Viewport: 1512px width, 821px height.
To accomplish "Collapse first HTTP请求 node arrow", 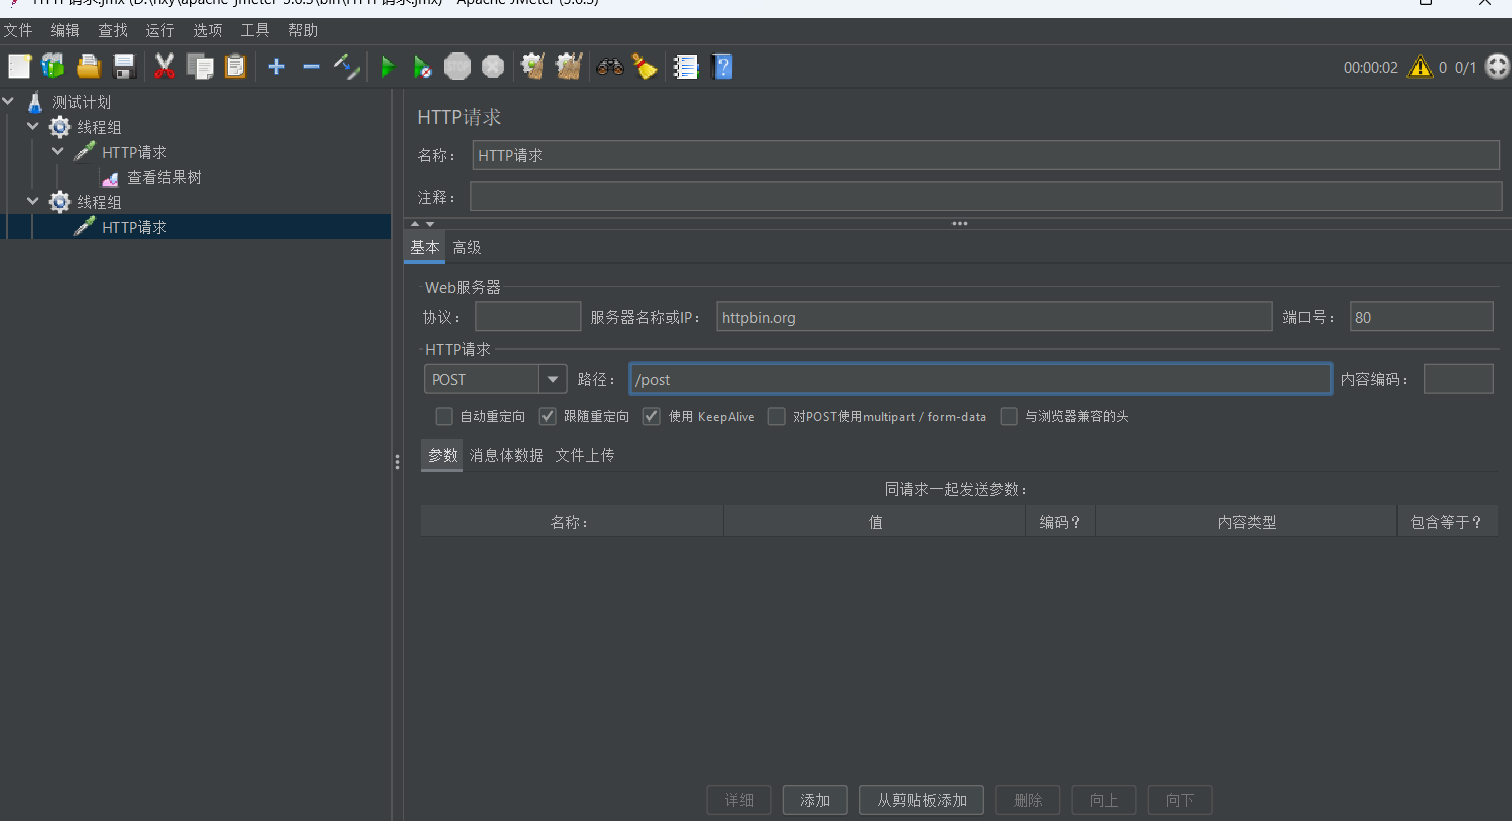I will (58, 151).
